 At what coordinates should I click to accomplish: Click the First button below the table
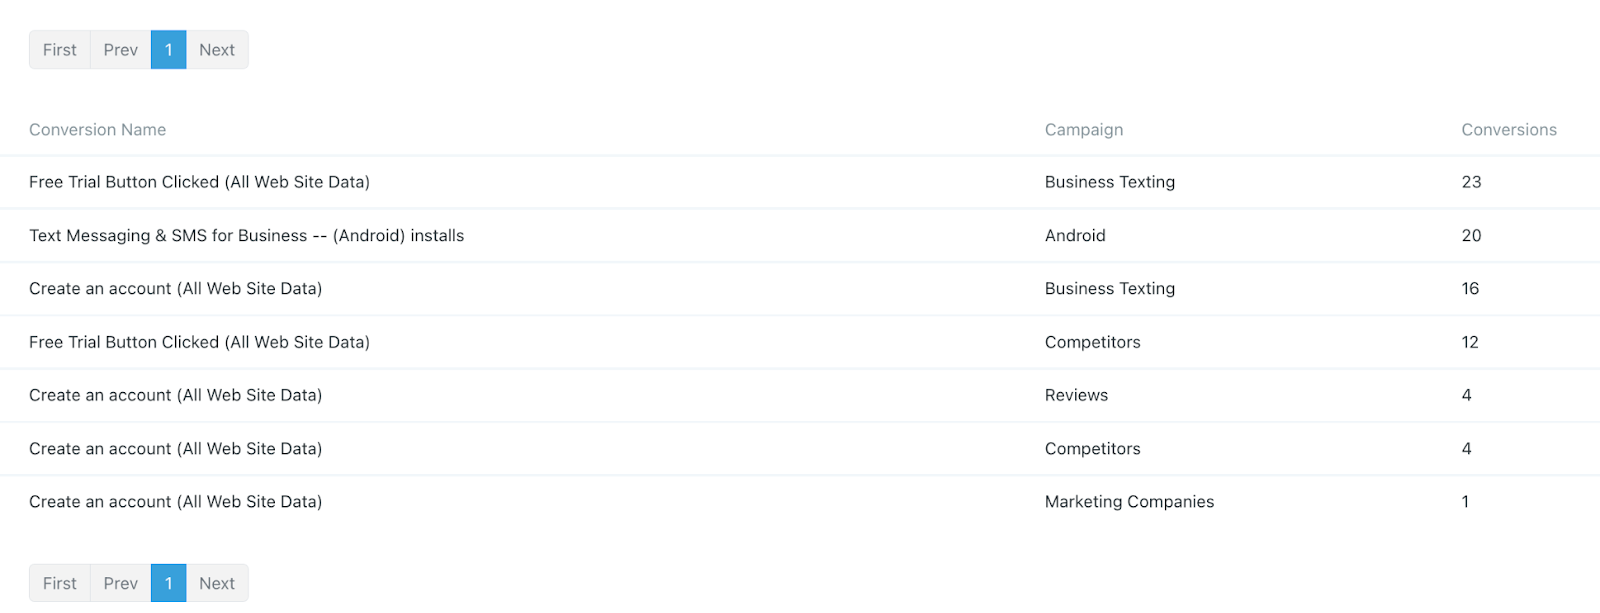coord(60,583)
